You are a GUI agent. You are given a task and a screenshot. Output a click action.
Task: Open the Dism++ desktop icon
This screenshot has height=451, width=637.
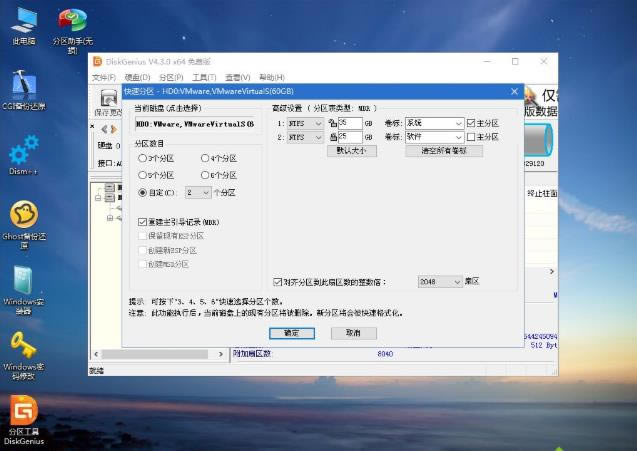[x=24, y=155]
